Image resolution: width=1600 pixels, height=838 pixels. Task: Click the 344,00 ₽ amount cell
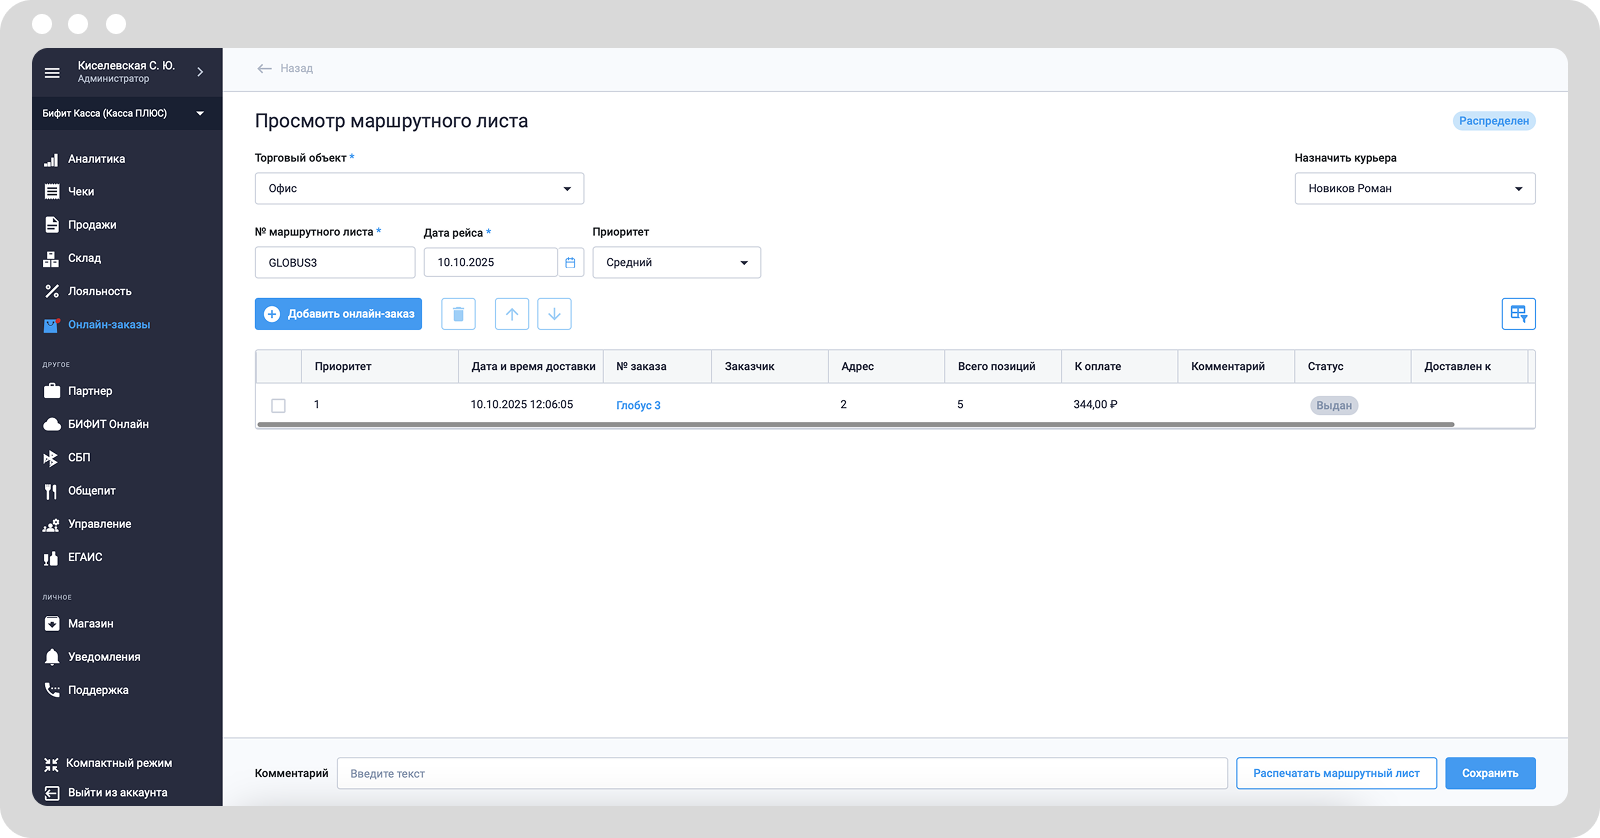[x=1095, y=405]
